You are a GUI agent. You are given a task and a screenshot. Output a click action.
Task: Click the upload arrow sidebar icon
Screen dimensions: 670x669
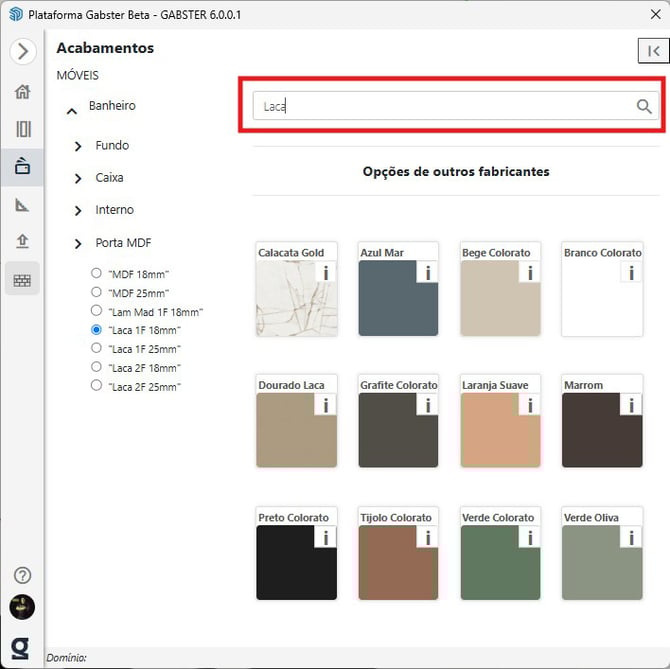click(22, 241)
